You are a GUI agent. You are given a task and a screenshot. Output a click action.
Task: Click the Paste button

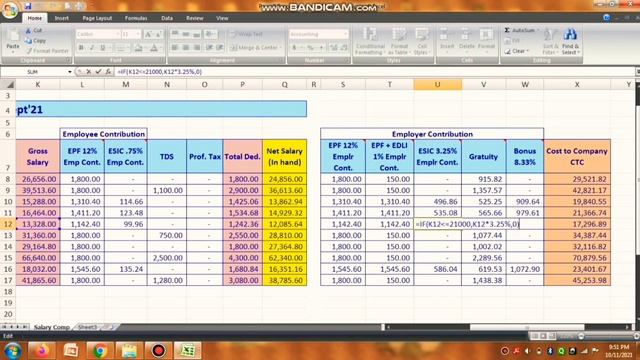tap(13, 41)
